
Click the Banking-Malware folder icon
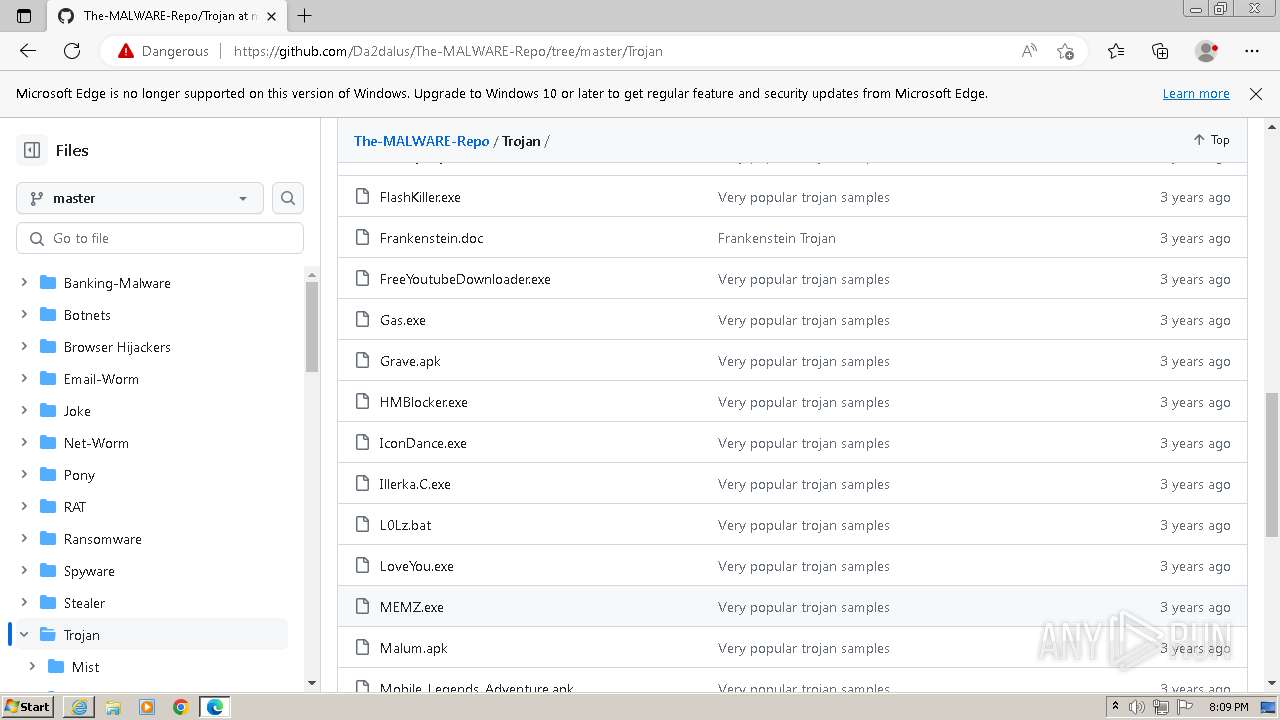click(47, 283)
